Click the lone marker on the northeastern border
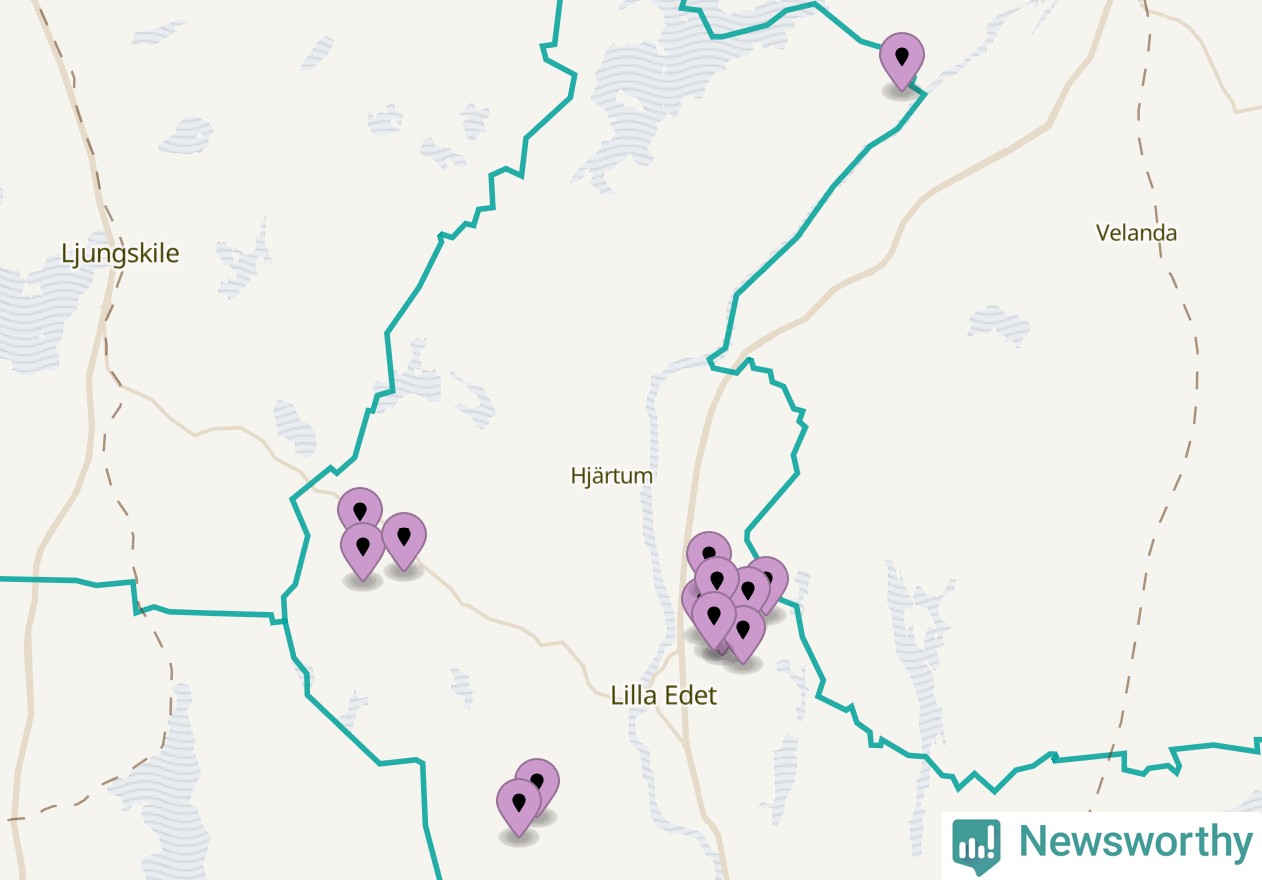 (902, 61)
